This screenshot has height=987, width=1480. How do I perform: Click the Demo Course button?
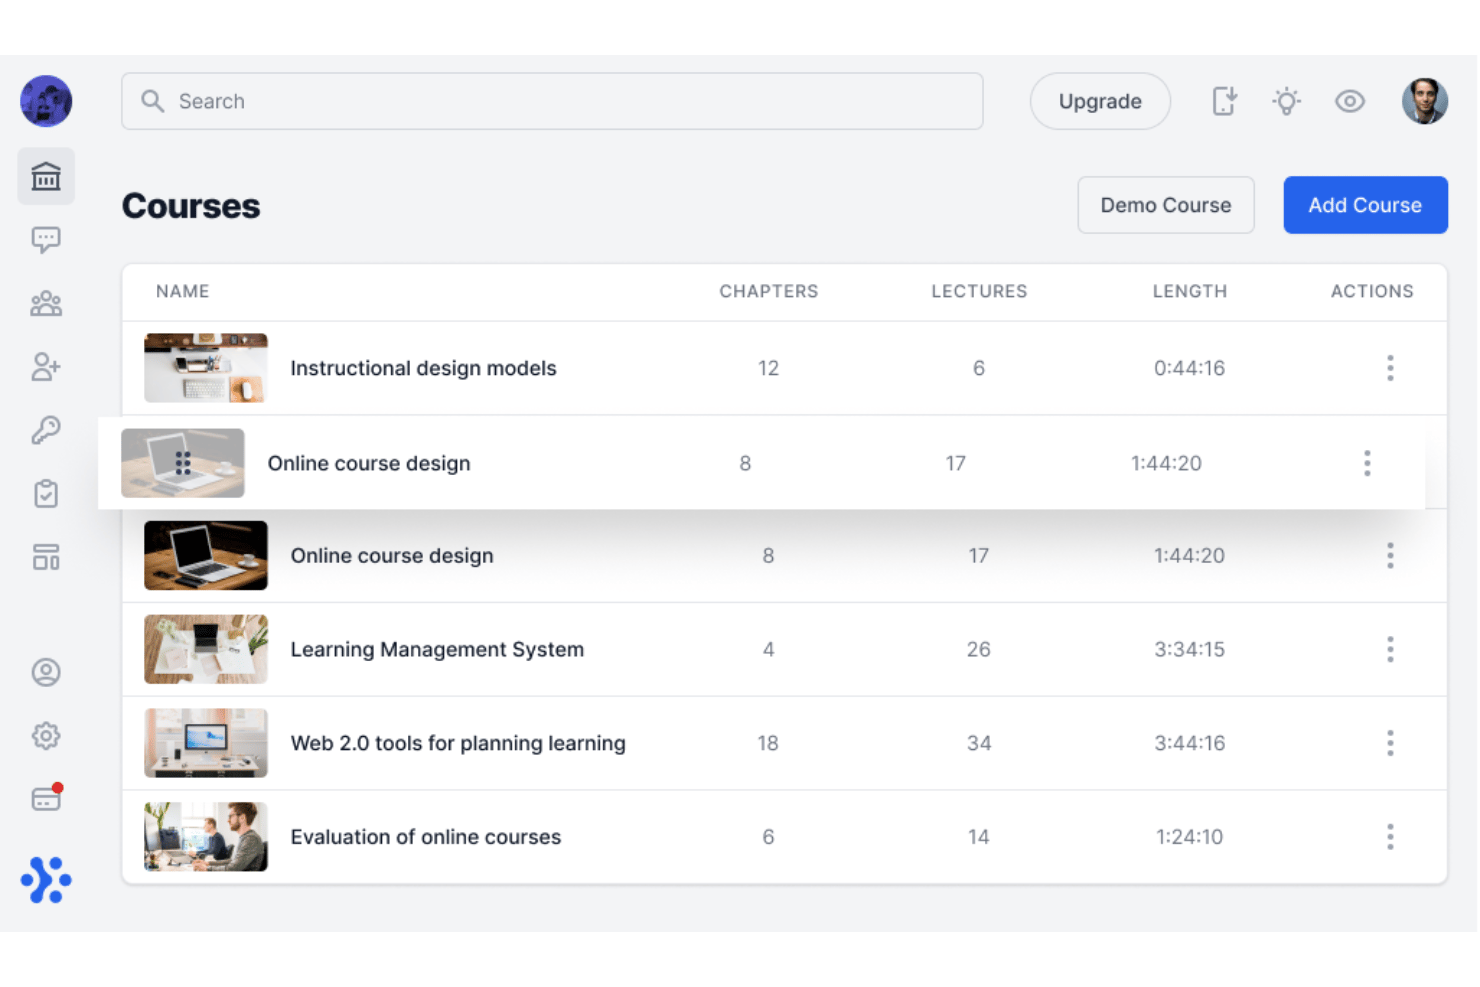[1166, 205]
